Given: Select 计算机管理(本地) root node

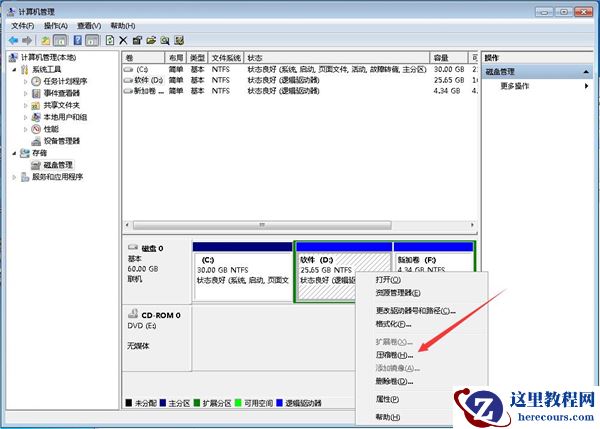Looking at the screenshot, I should pos(48,57).
